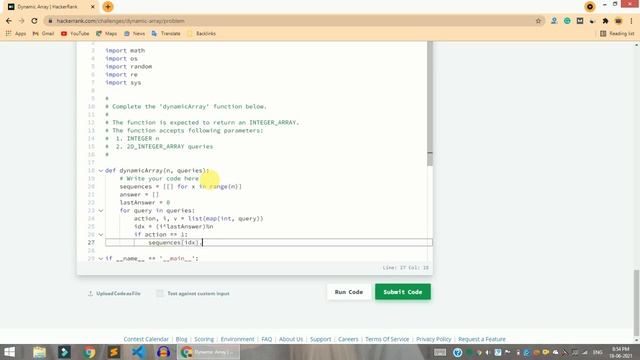Open File Explorer from the taskbar
This screenshot has width=640, height=360.
point(39,352)
